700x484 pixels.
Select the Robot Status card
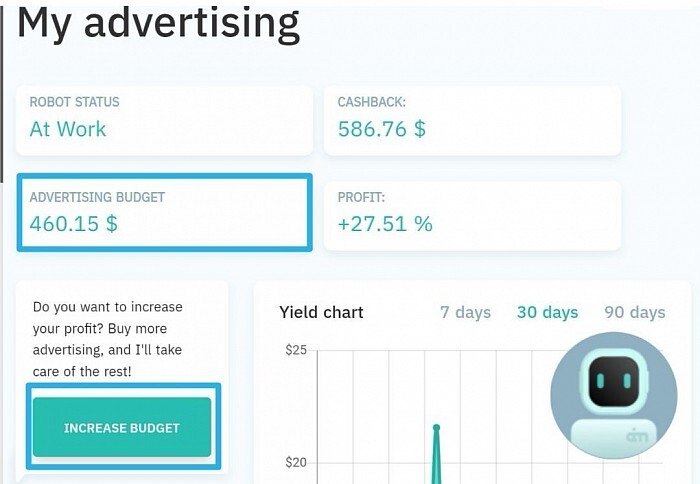point(165,121)
